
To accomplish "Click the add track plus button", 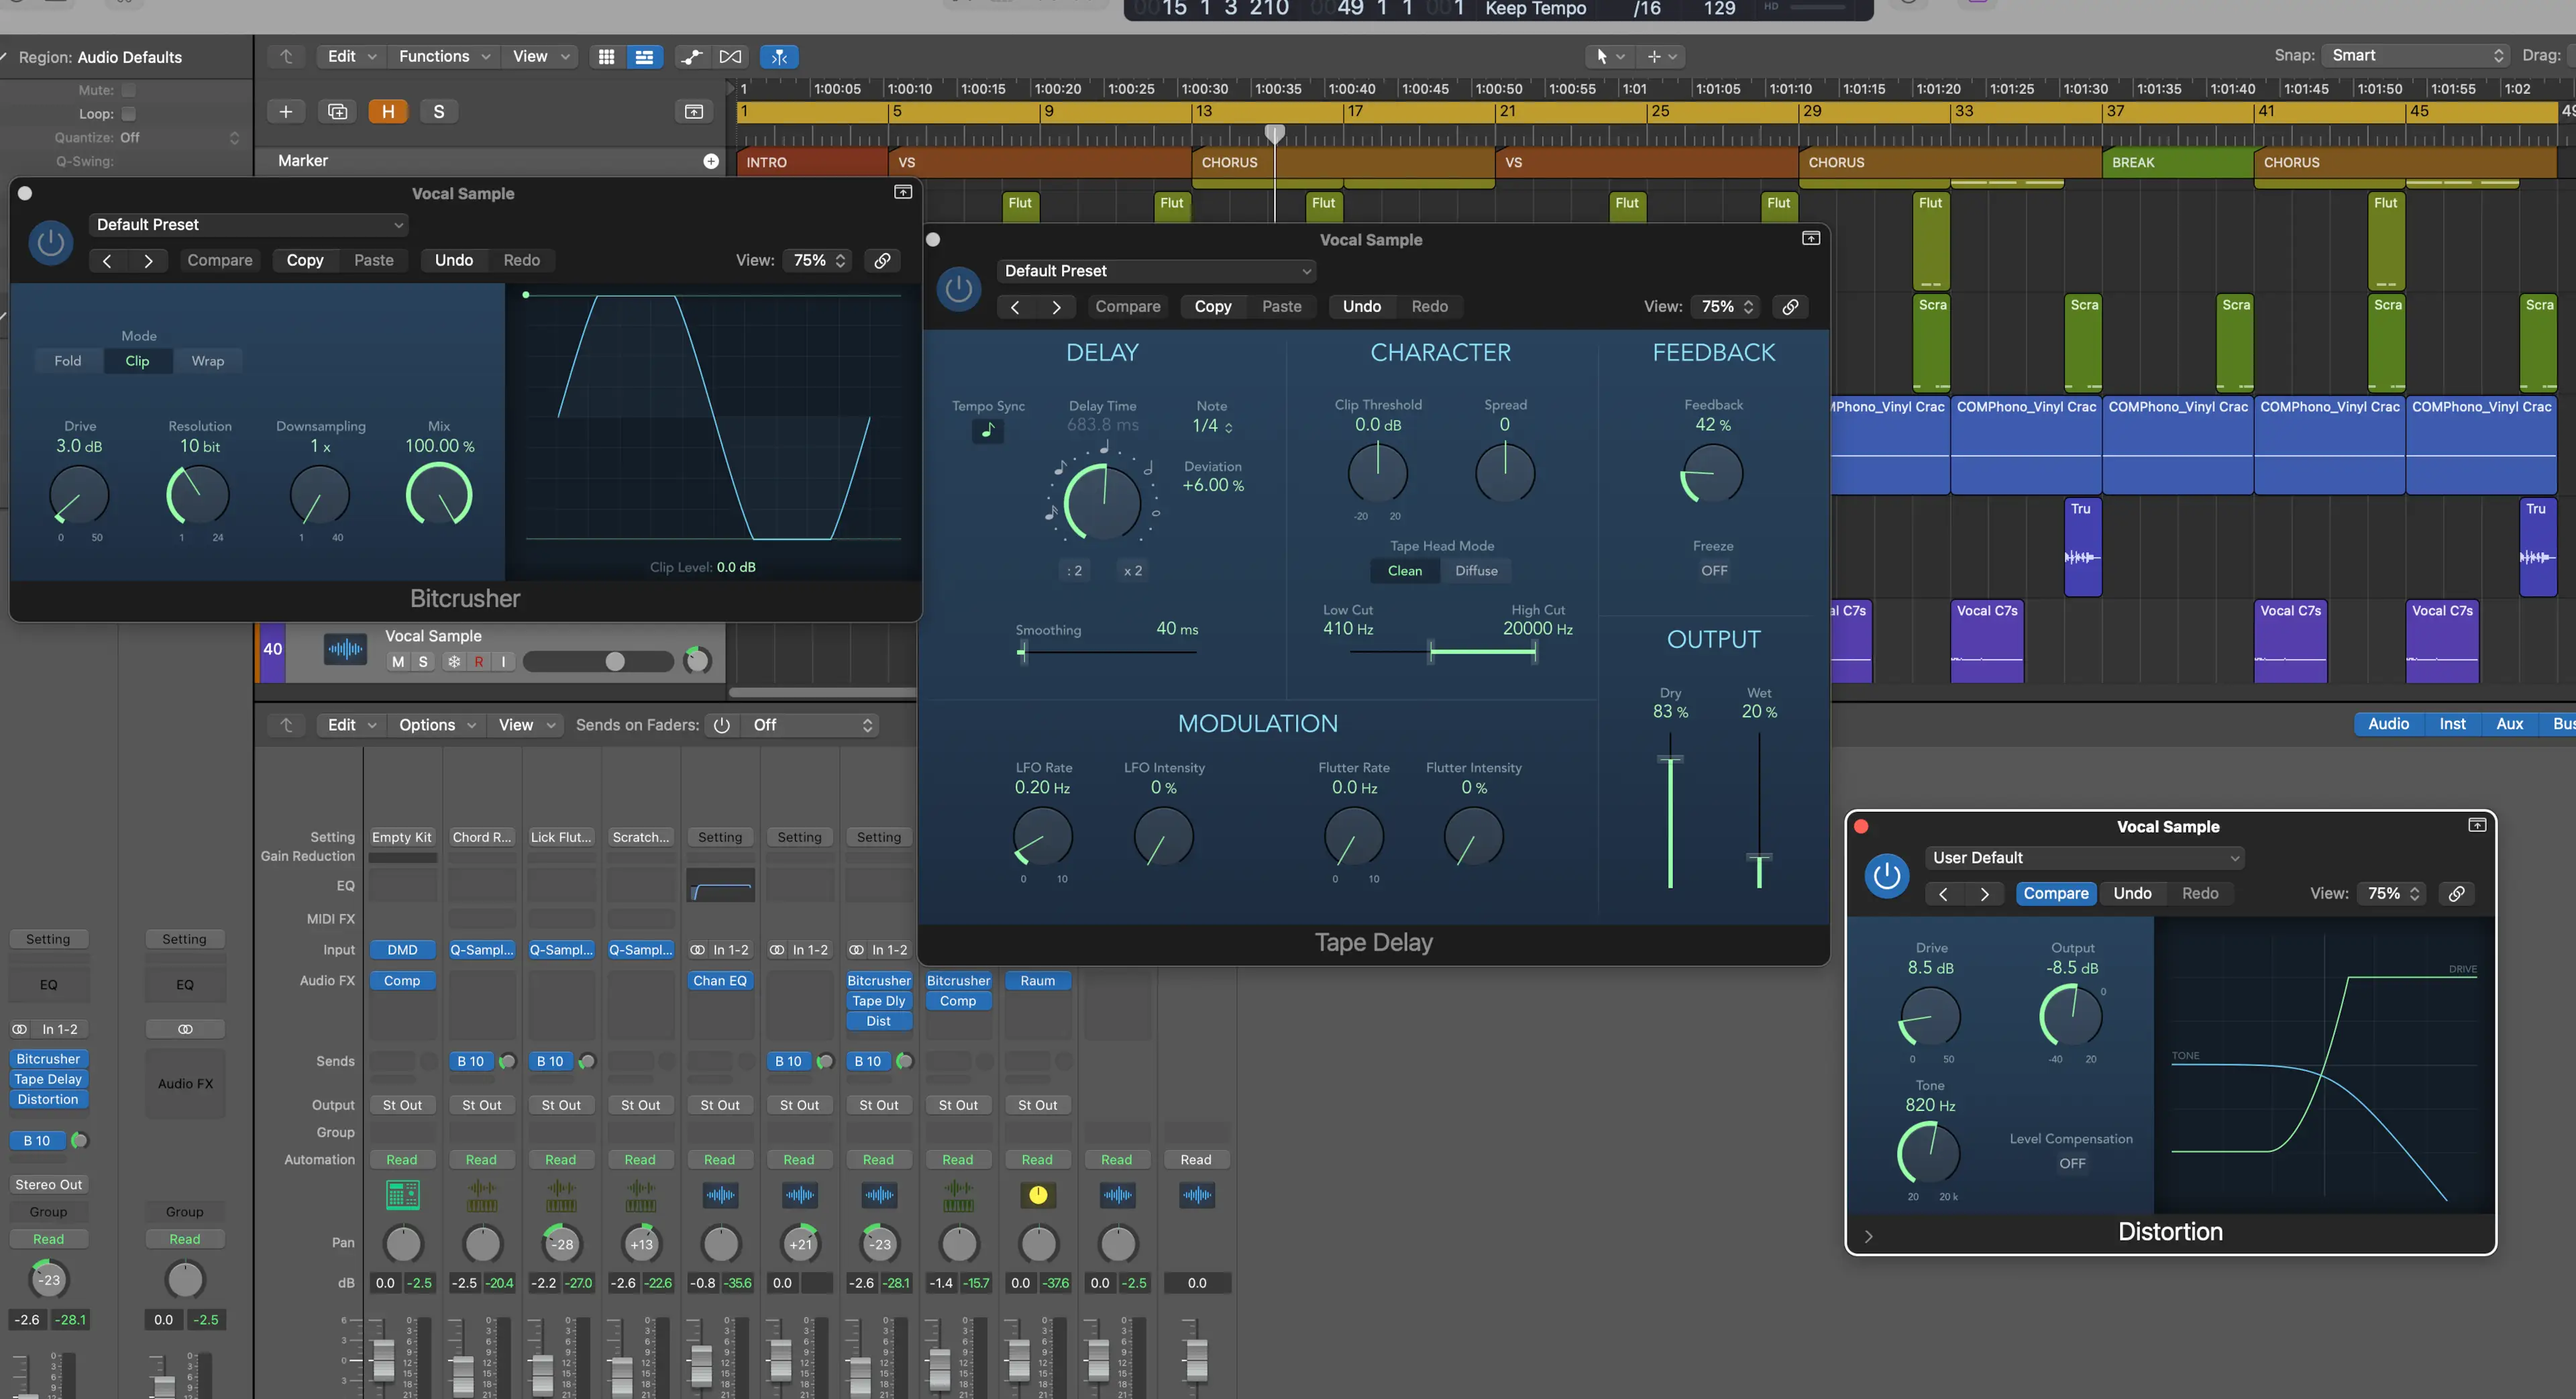I will click(x=285, y=112).
